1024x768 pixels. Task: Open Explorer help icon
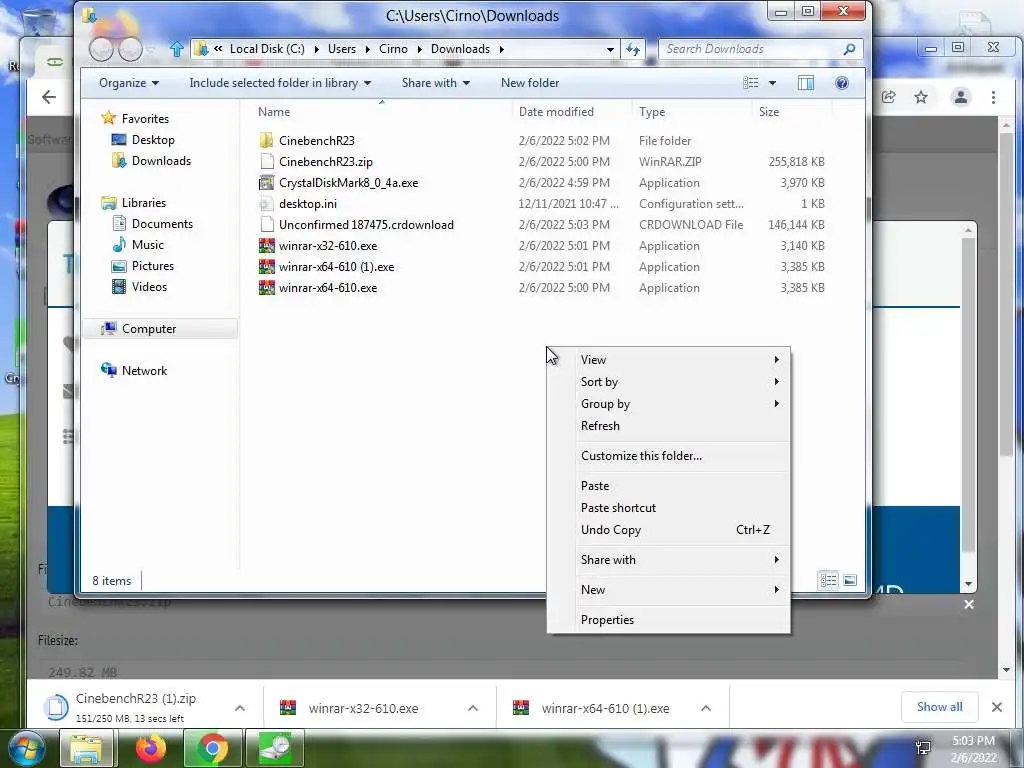tap(842, 83)
